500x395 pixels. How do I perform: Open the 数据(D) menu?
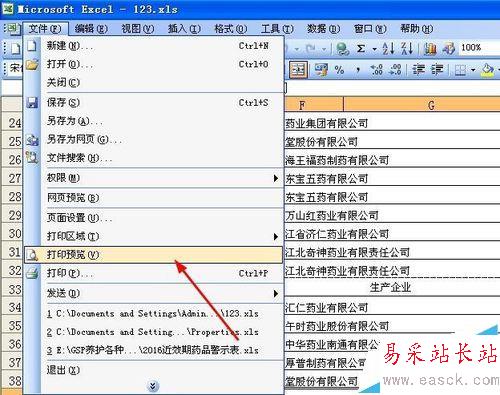(x=323, y=29)
